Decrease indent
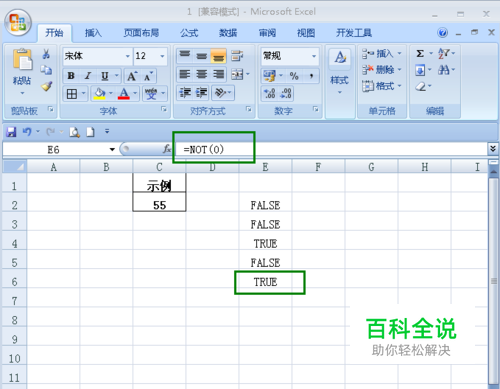This screenshot has height=389, width=500. click(x=185, y=93)
